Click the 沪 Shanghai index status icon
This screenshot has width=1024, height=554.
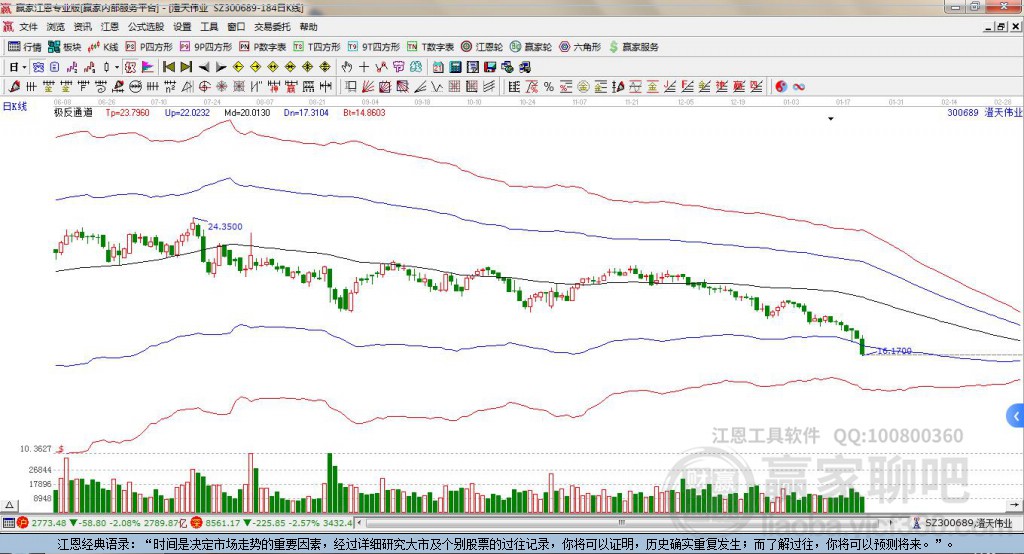click(23, 523)
